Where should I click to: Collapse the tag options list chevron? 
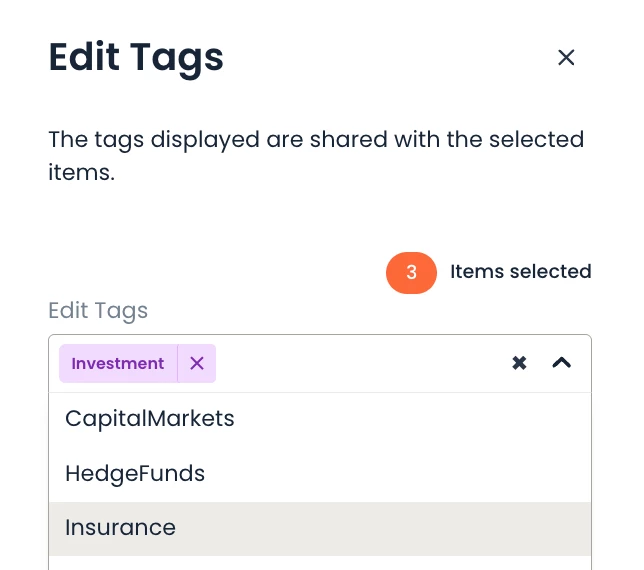click(x=562, y=363)
